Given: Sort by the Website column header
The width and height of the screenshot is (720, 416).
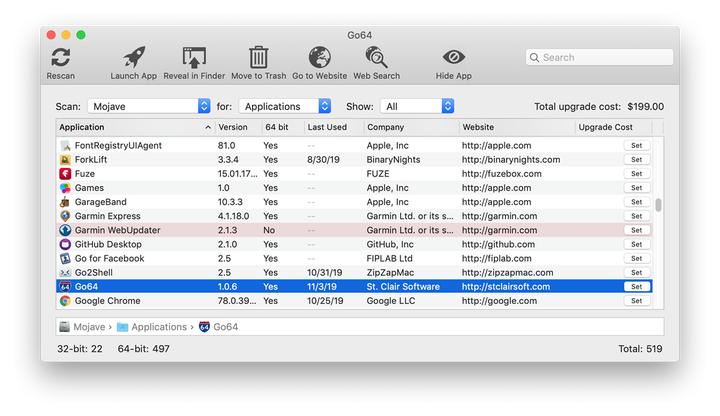Looking at the screenshot, I should point(517,127).
